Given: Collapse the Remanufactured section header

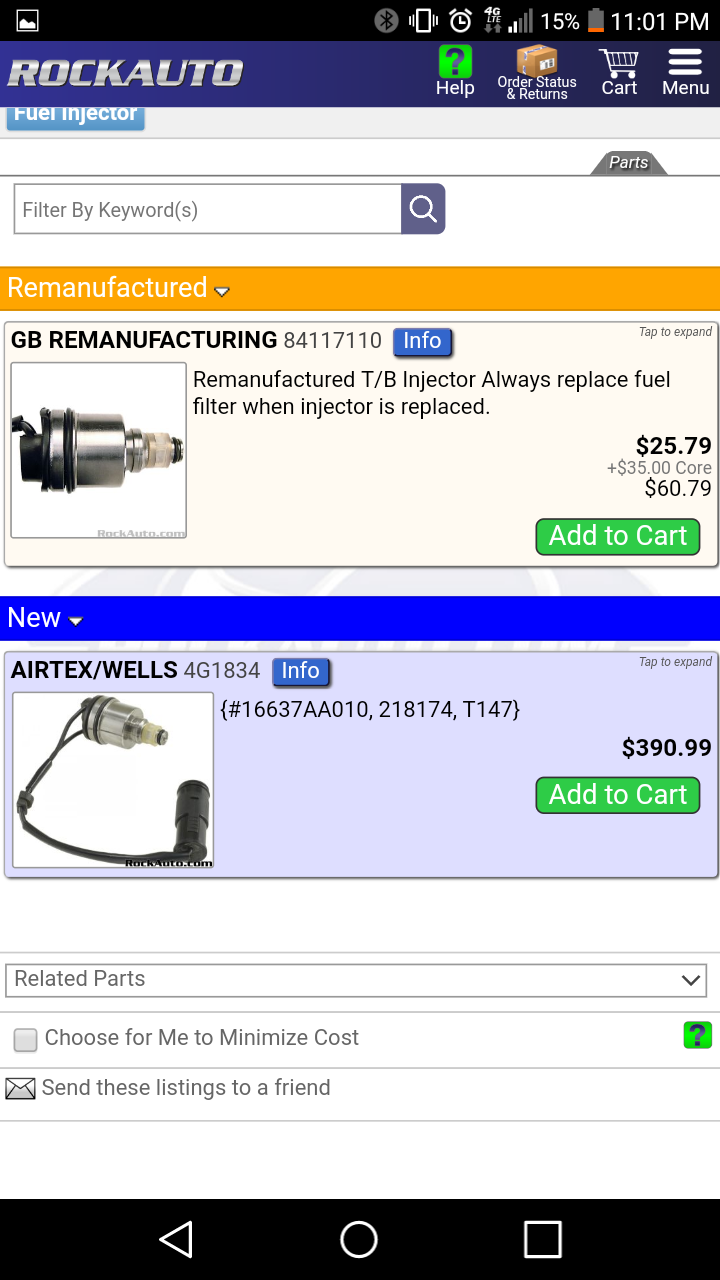Looking at the screenshot, I should pos(120,289).
